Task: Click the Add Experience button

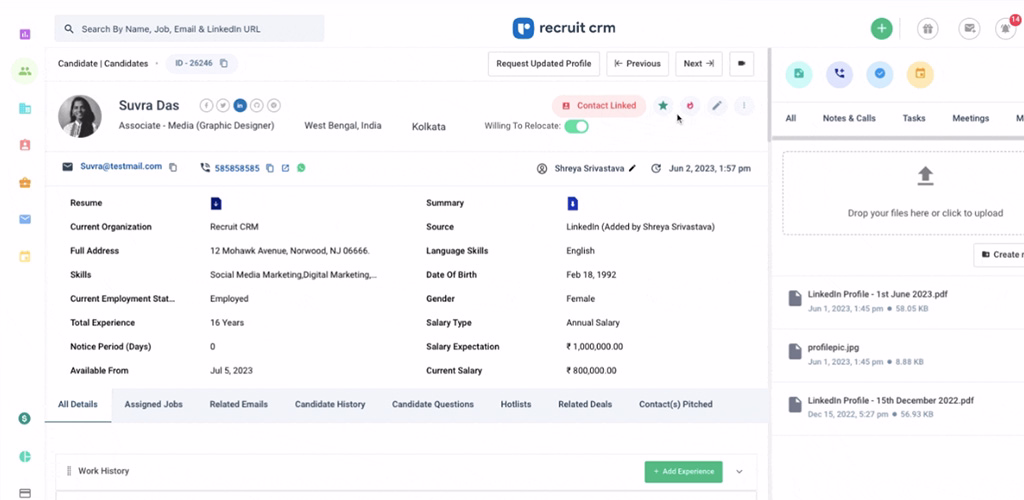Action: click(683, 471)
